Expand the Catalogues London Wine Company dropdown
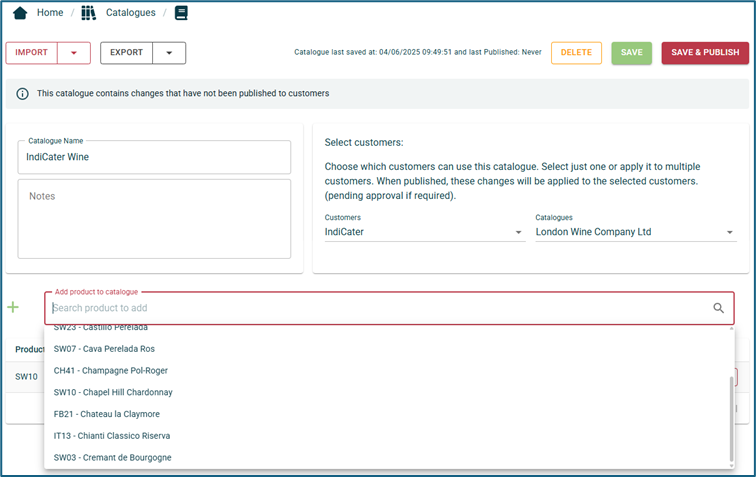756x477 pixels. 636,232
